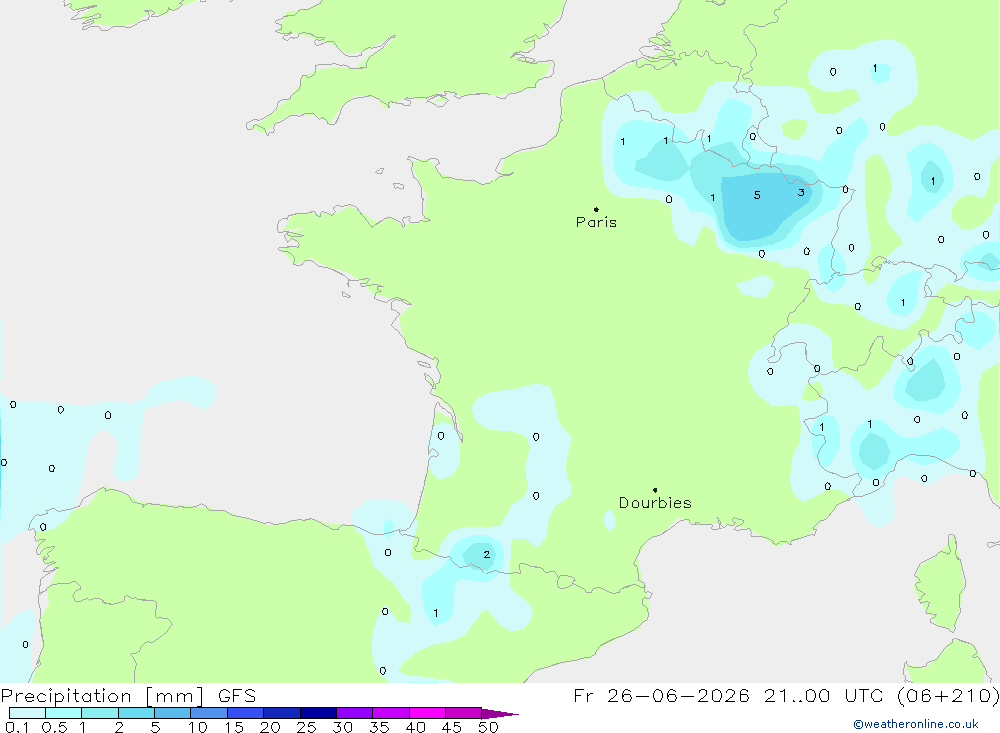Image resolution: width=1000 pixels, height=733 pixels.
Task: Pick the 0.5–1 mm legend color swatch
Action: [63, 713]
